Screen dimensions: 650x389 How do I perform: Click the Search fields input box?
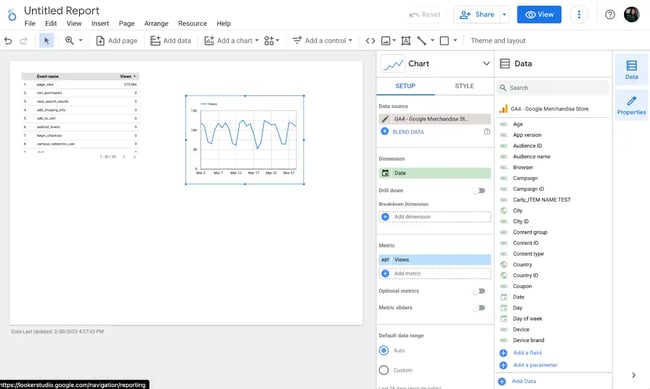tap(553, 88)
